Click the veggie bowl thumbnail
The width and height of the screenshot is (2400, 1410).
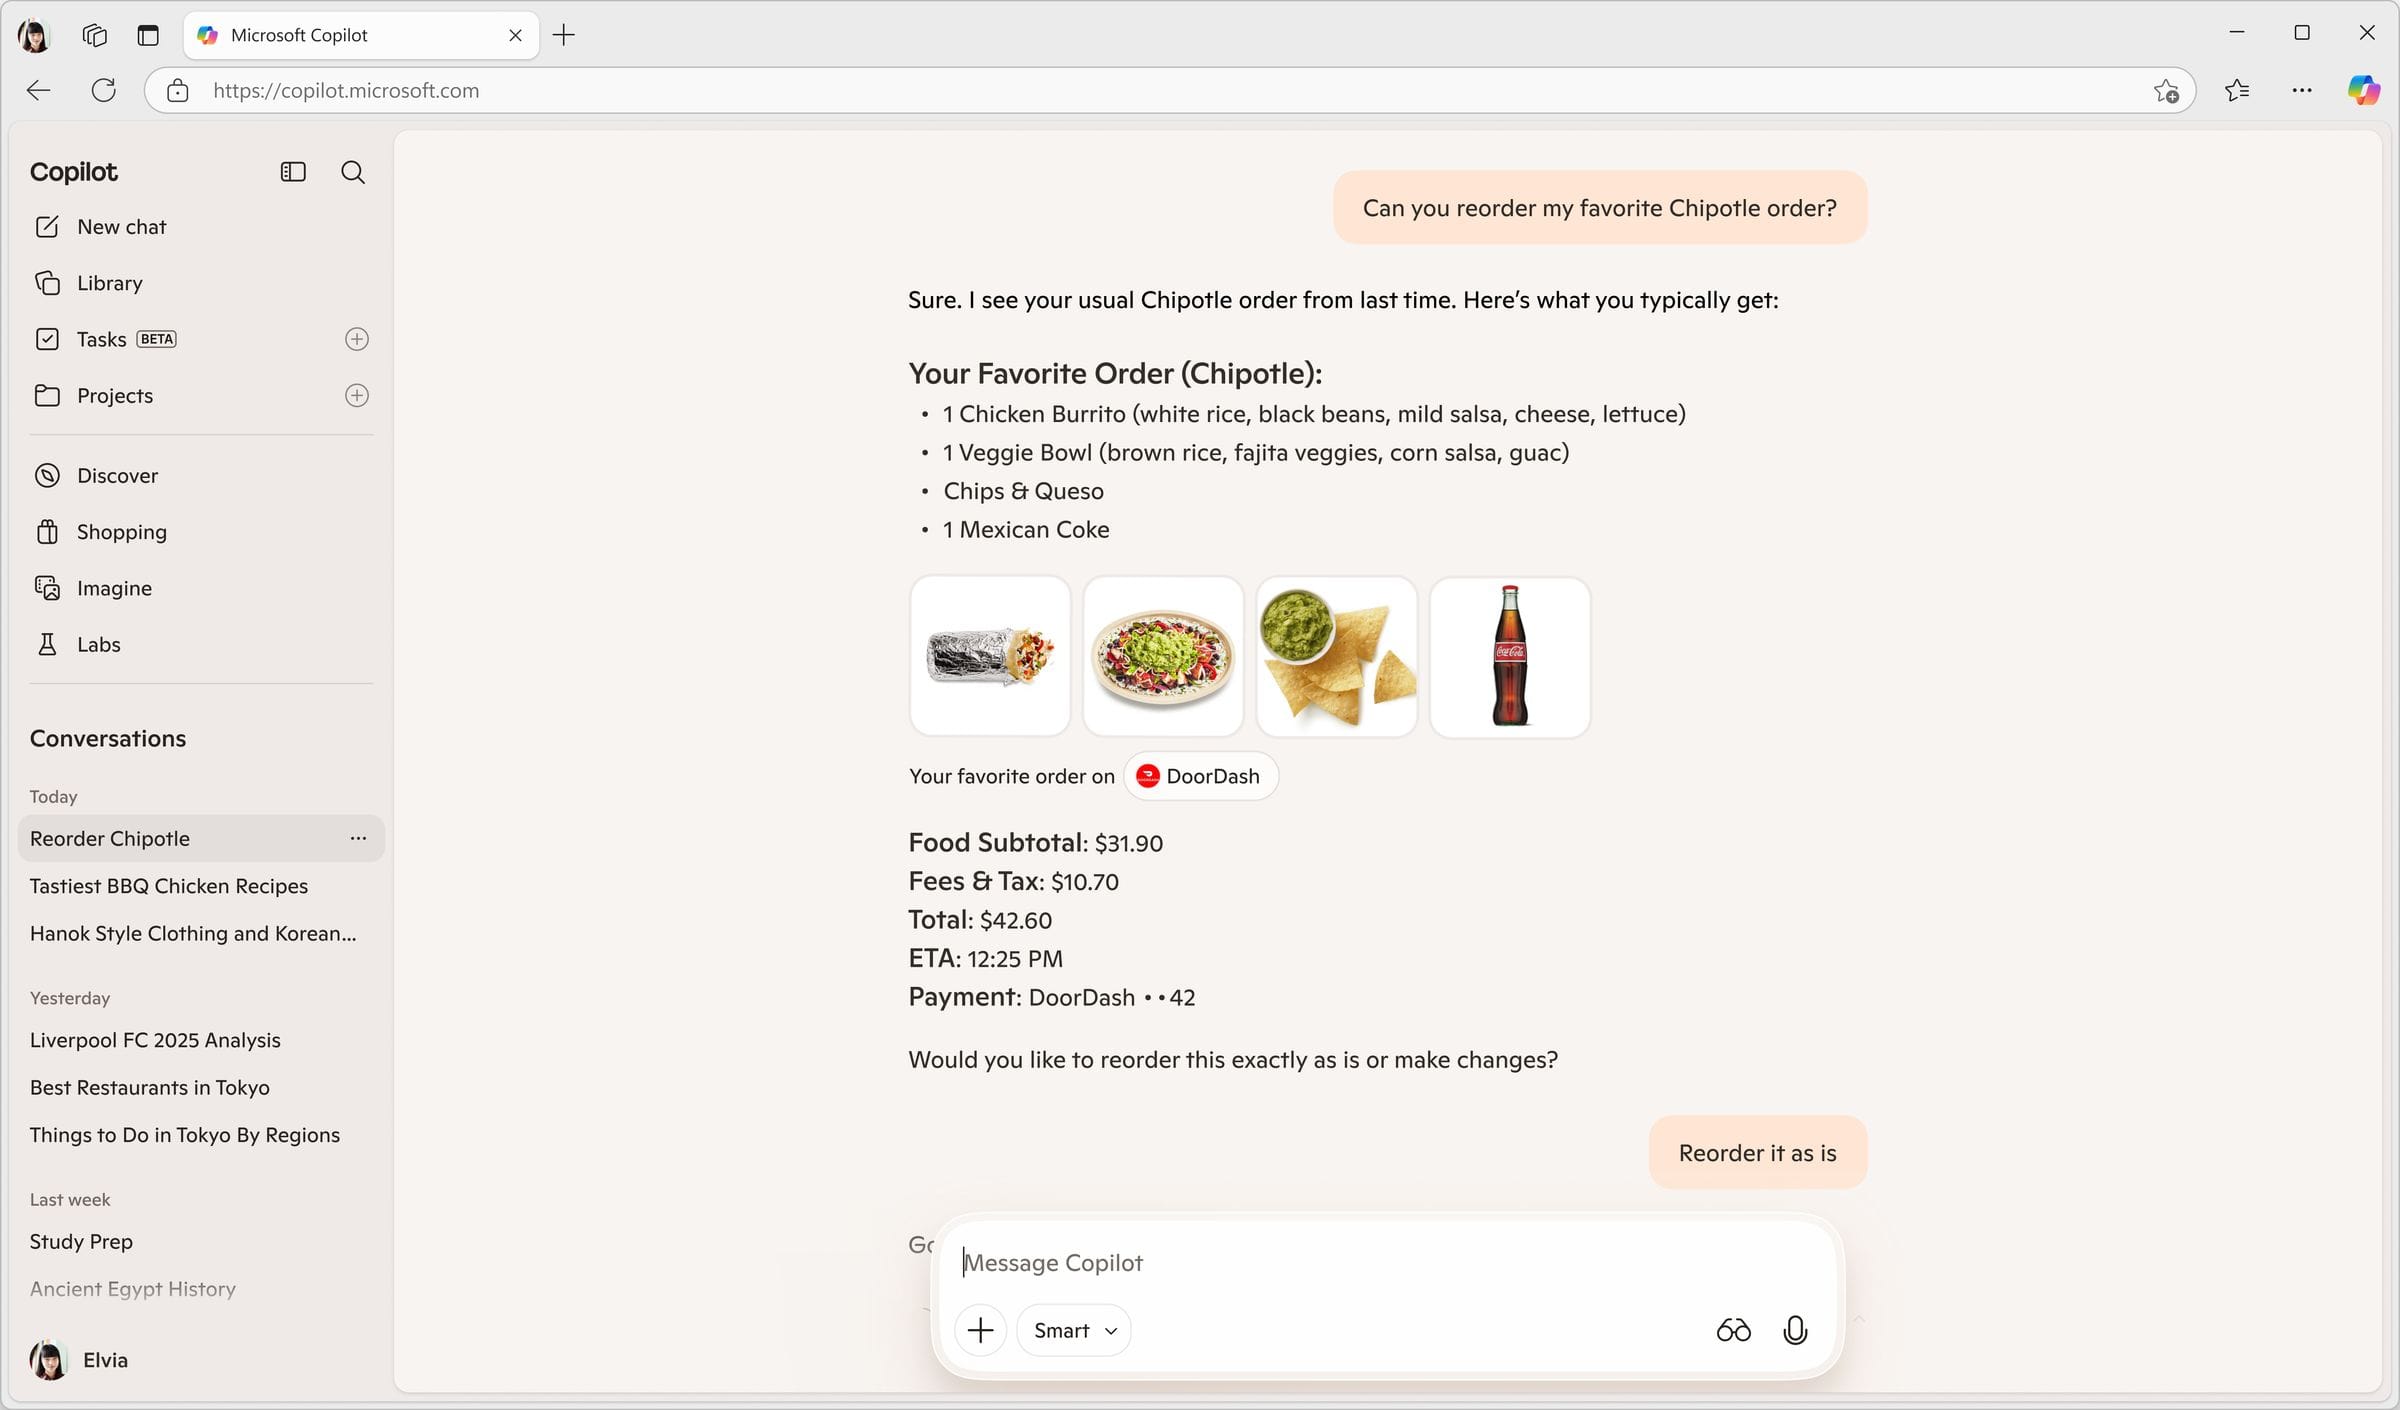(1163, 656)
